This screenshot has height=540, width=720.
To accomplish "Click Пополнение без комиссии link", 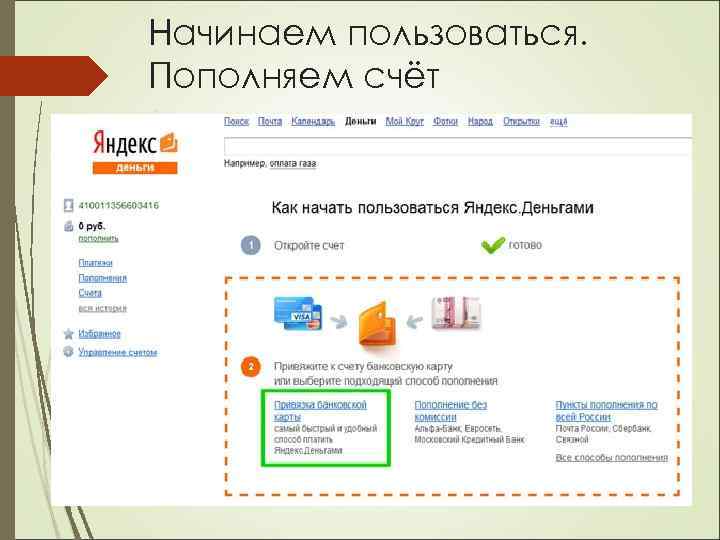I will click(450, 411).
